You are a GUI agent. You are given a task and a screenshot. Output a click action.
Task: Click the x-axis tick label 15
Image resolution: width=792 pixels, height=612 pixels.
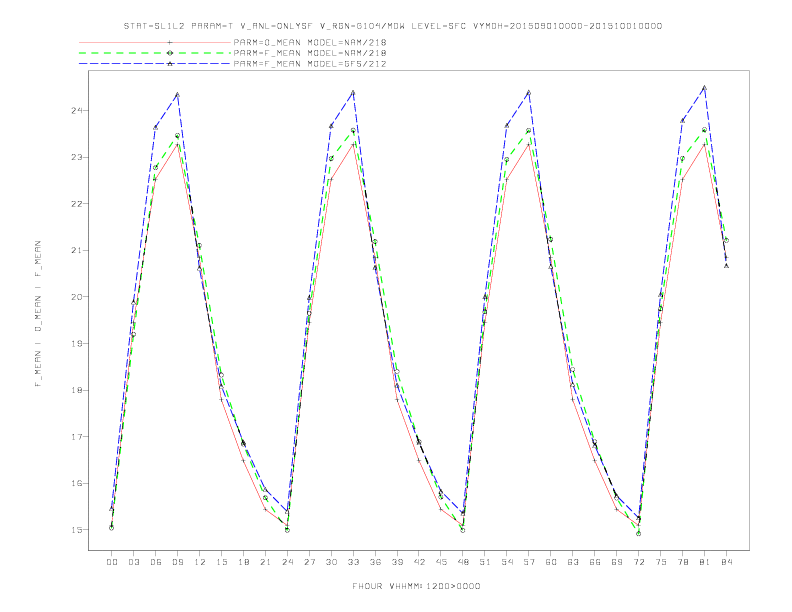pyautogui.click(x=221, y=562)
